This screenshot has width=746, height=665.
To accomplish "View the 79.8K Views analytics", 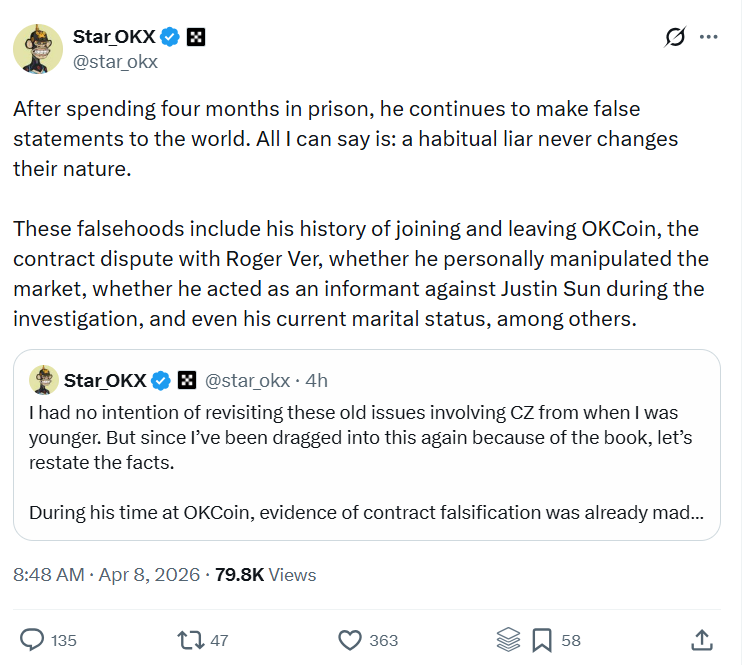I will click(265, 575).
